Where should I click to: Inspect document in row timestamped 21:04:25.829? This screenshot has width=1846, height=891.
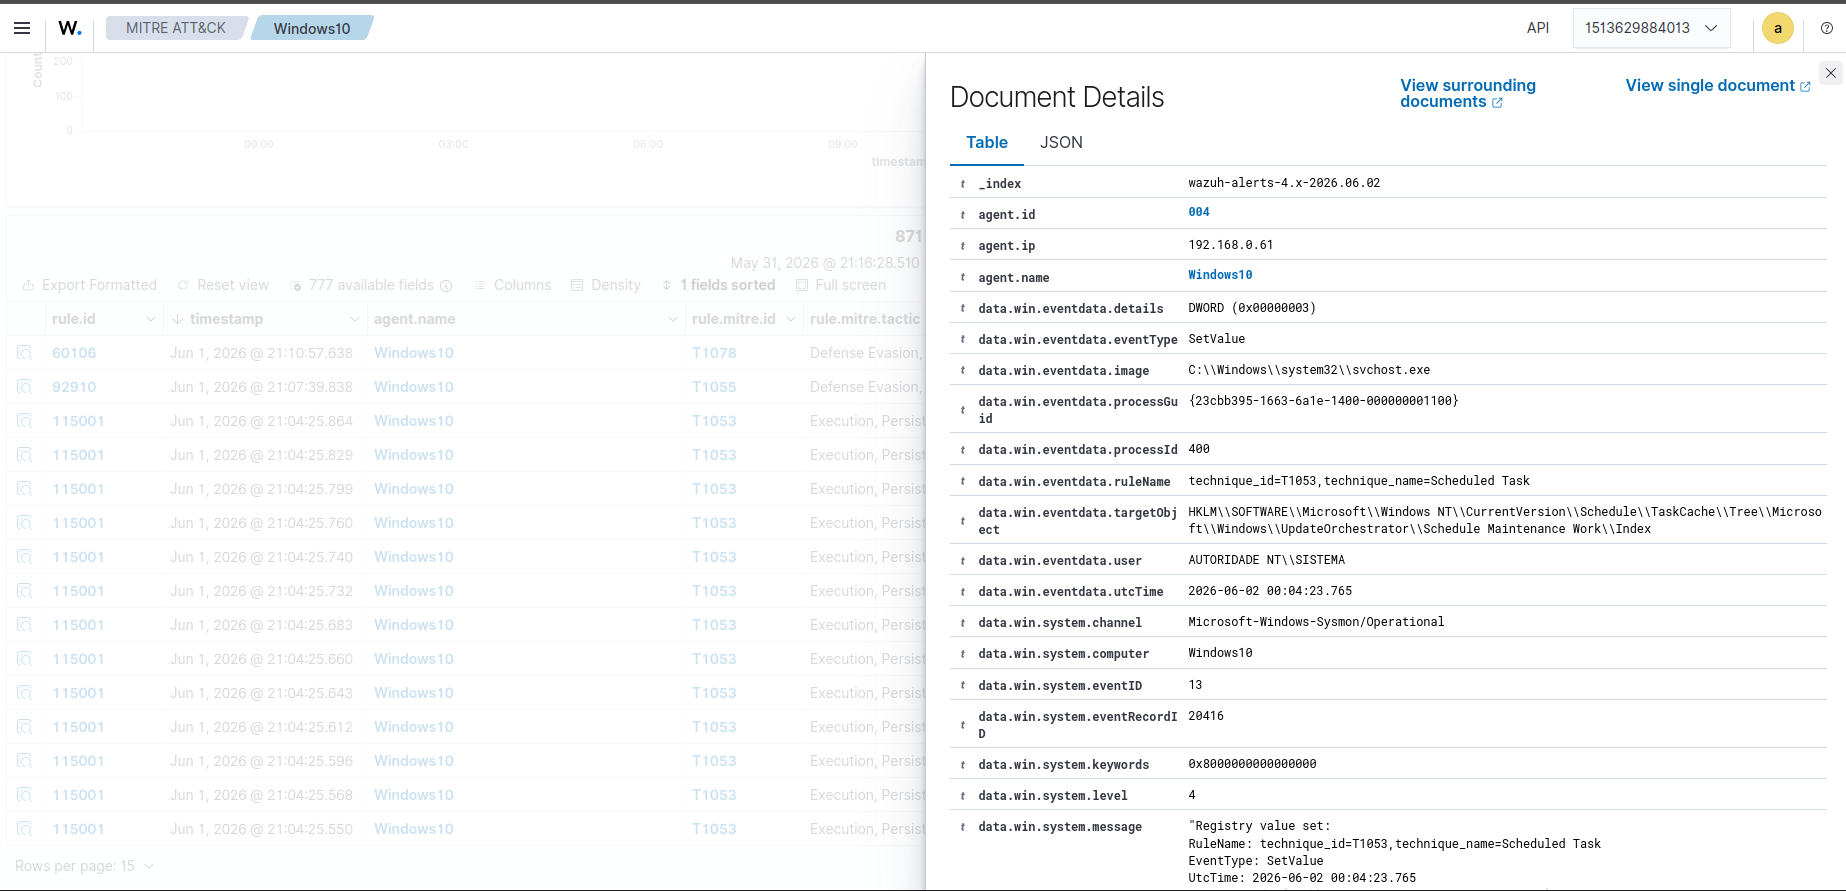[x=24, y=455]
